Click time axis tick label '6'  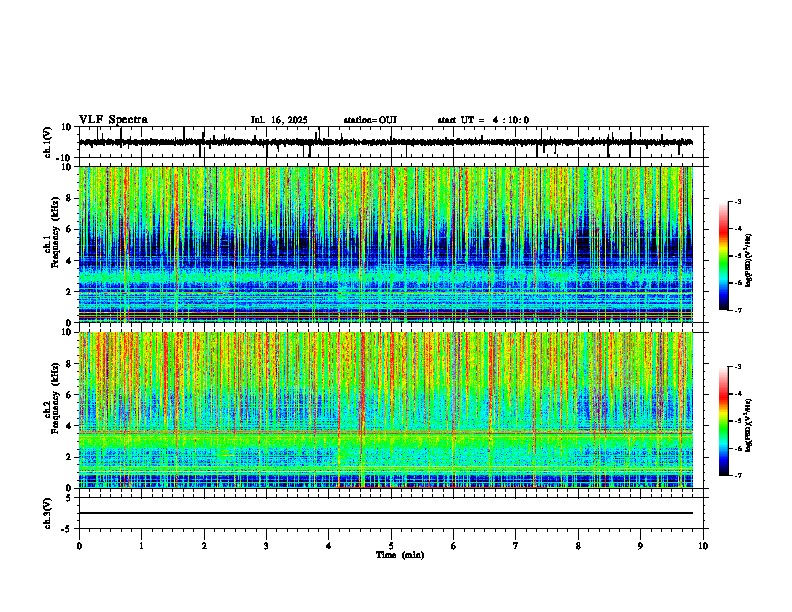(x=453, y=546)
